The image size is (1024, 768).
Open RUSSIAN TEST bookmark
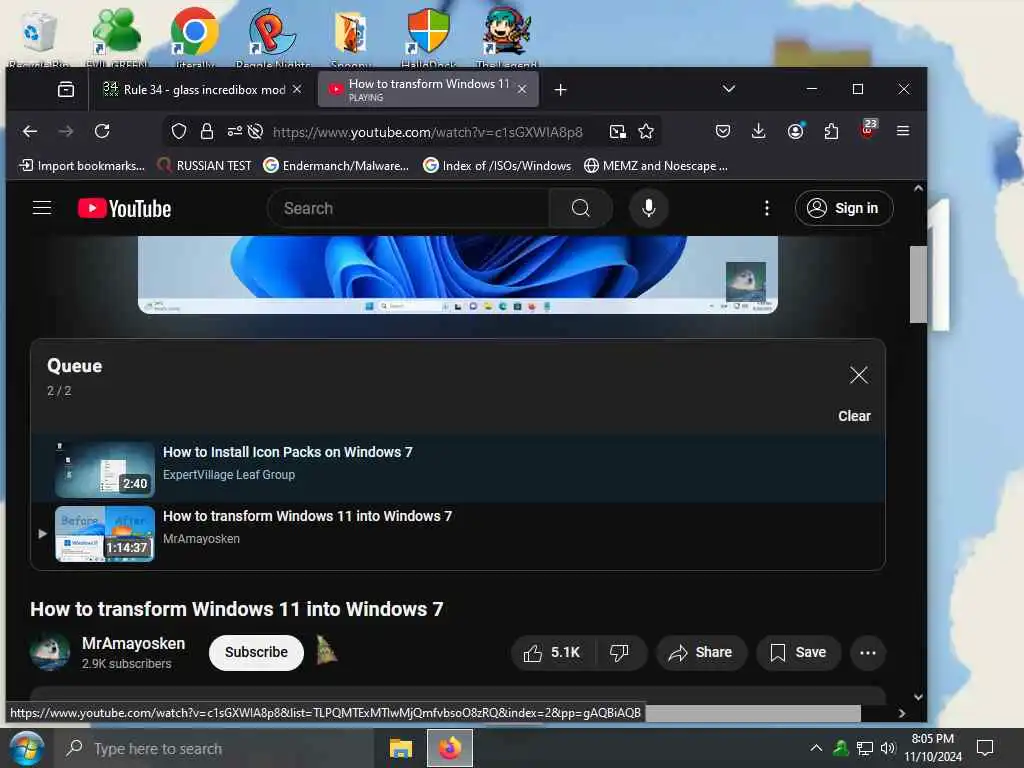tap(204, 166)
